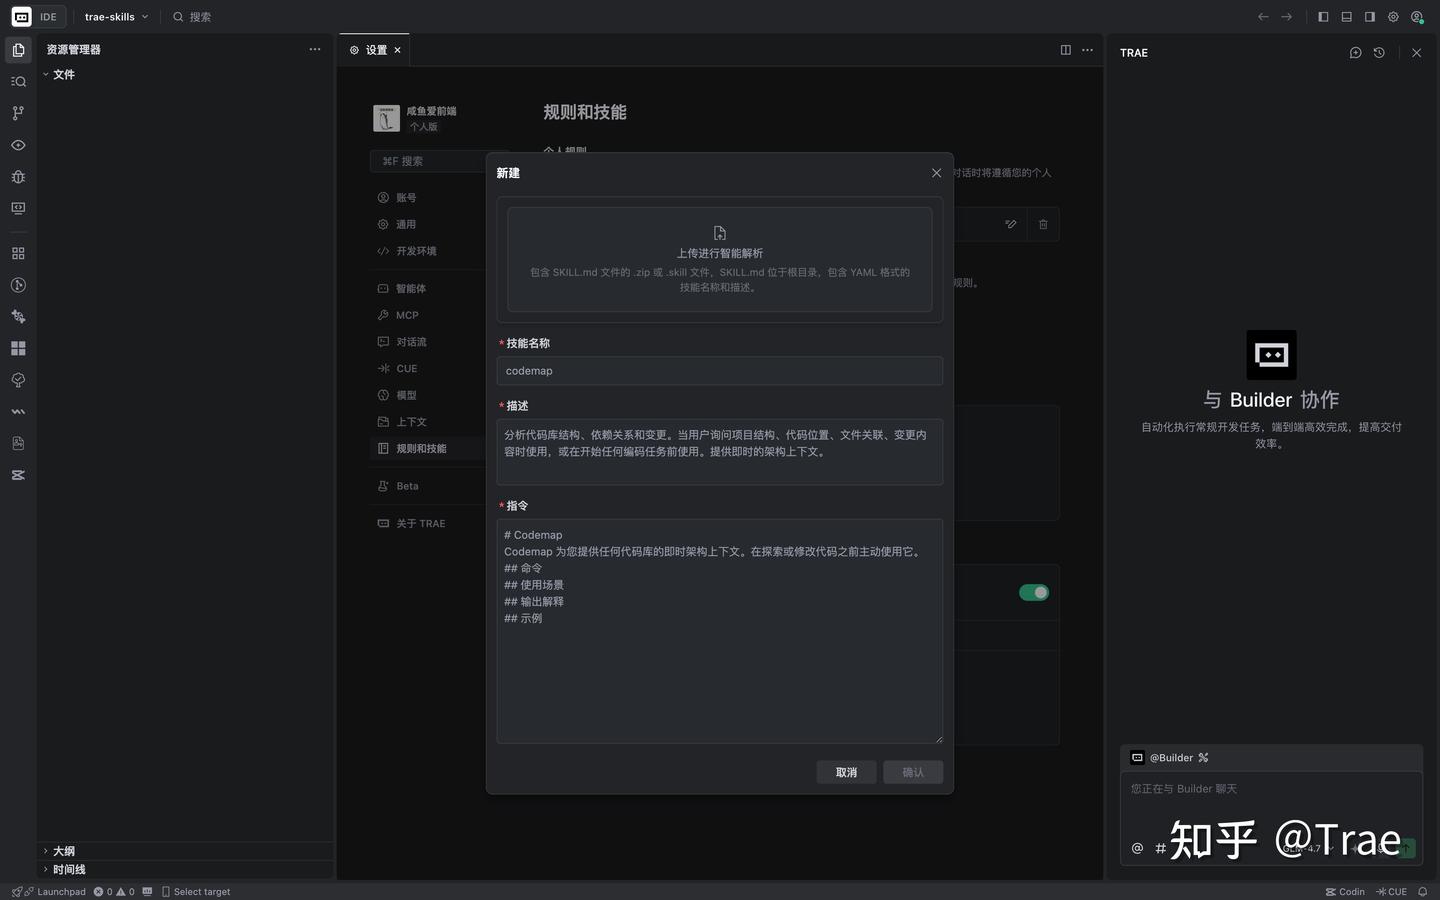Open MCP settings section

point(407,316)
